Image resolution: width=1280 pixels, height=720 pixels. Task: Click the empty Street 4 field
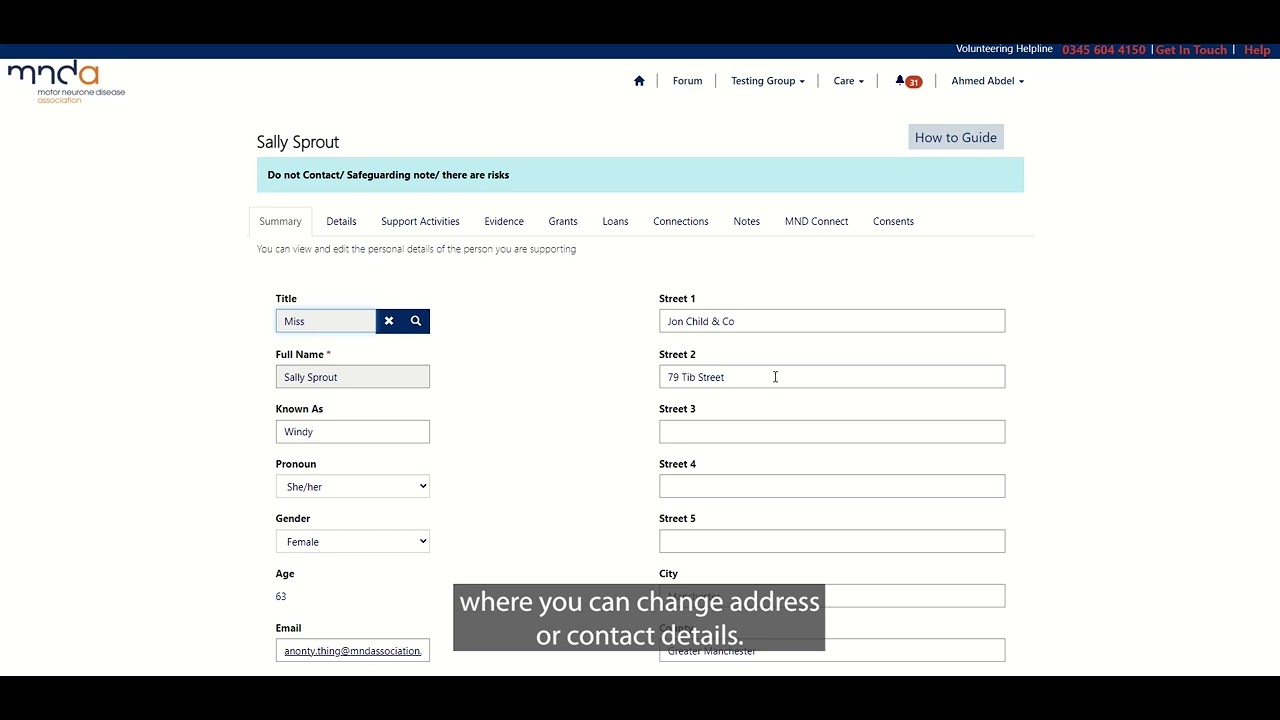(832, 486)
